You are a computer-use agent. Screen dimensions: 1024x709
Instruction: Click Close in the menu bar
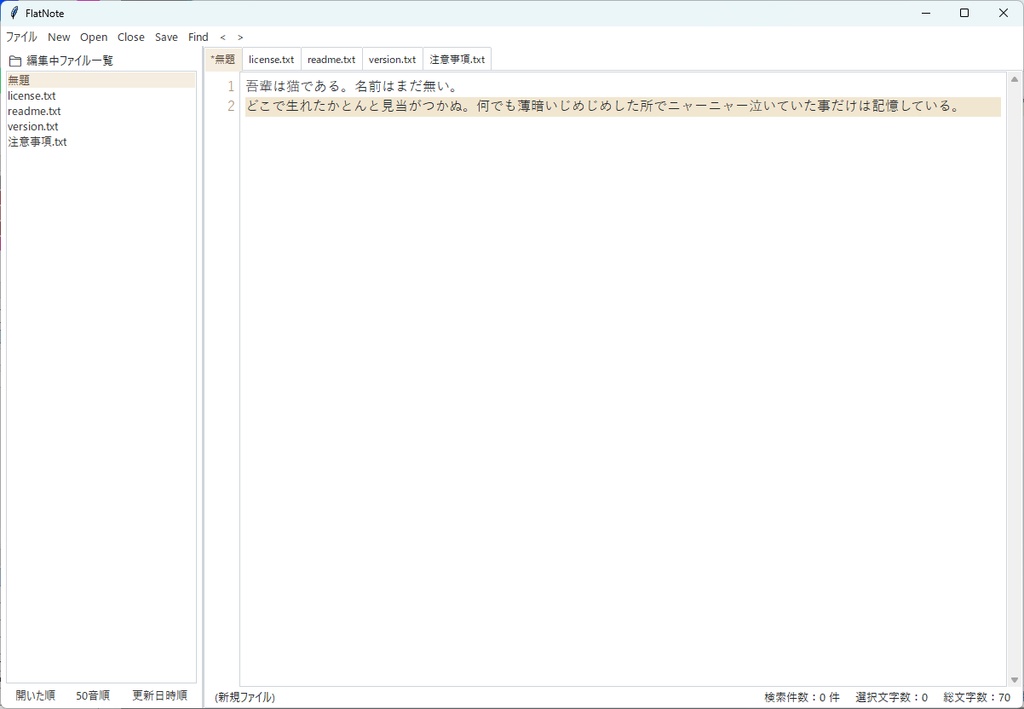131,37
